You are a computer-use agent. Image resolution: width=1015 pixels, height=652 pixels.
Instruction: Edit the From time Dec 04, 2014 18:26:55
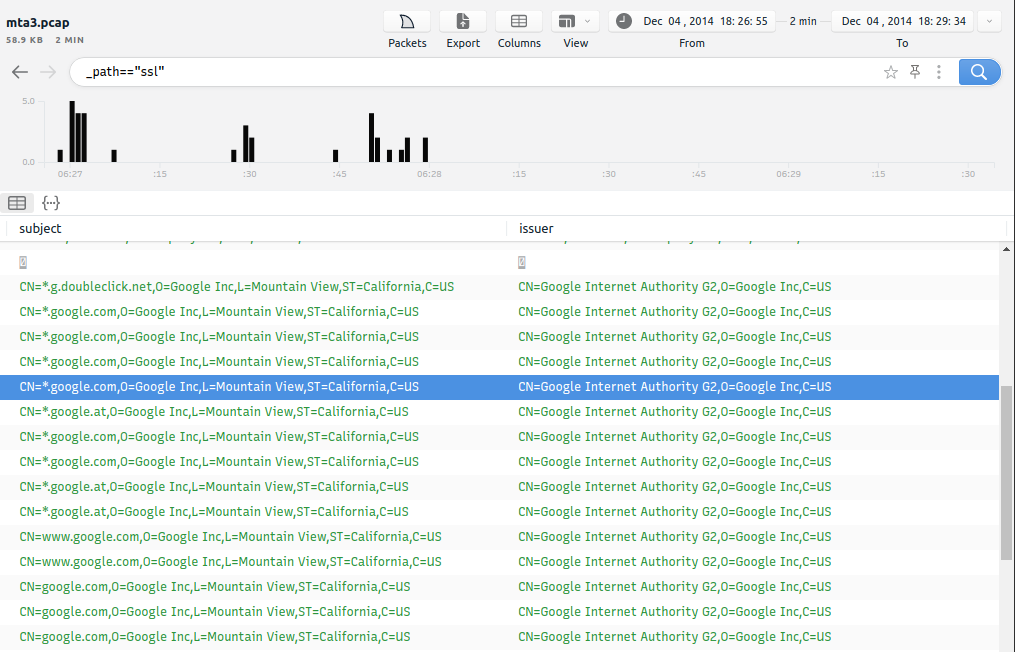point(705,21)
